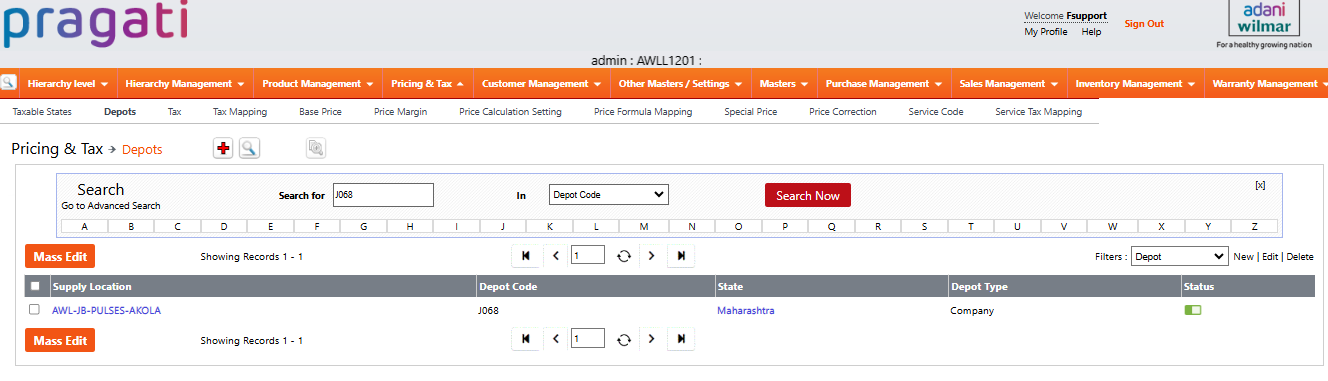This screenshot has width=1328, height=381.
Task: Jump to last page in top pager
Action: pyautogui.click(x=681, y=256)
